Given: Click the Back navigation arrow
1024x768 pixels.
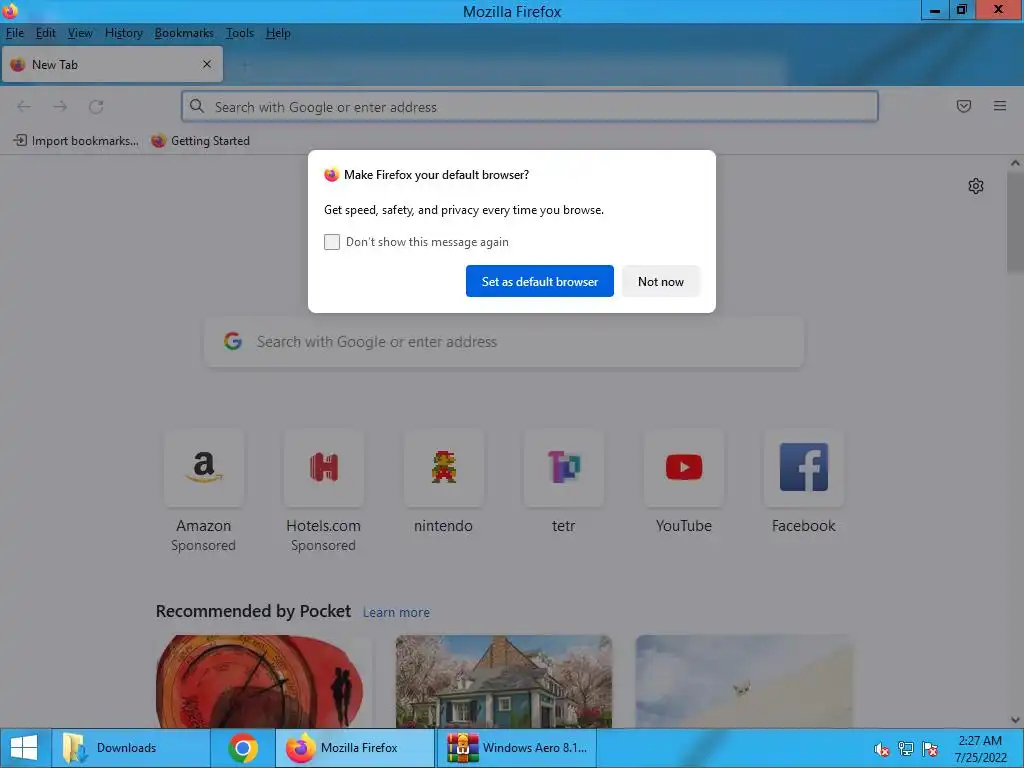Looking at the screenshot, I should [24, 106].
